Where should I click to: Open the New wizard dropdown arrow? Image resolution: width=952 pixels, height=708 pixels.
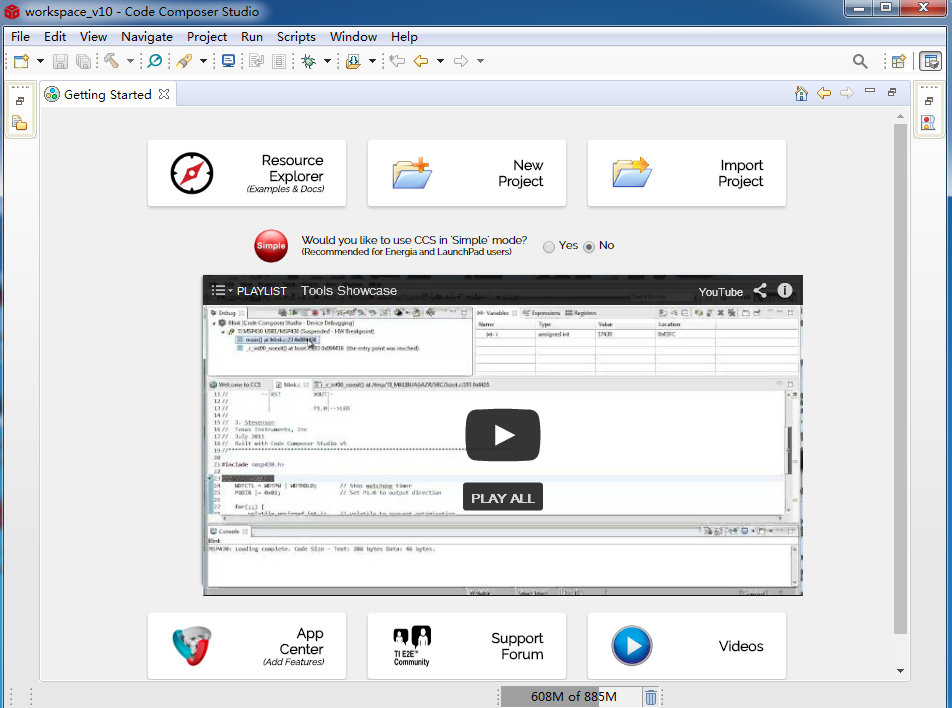(x=40, y=61)
